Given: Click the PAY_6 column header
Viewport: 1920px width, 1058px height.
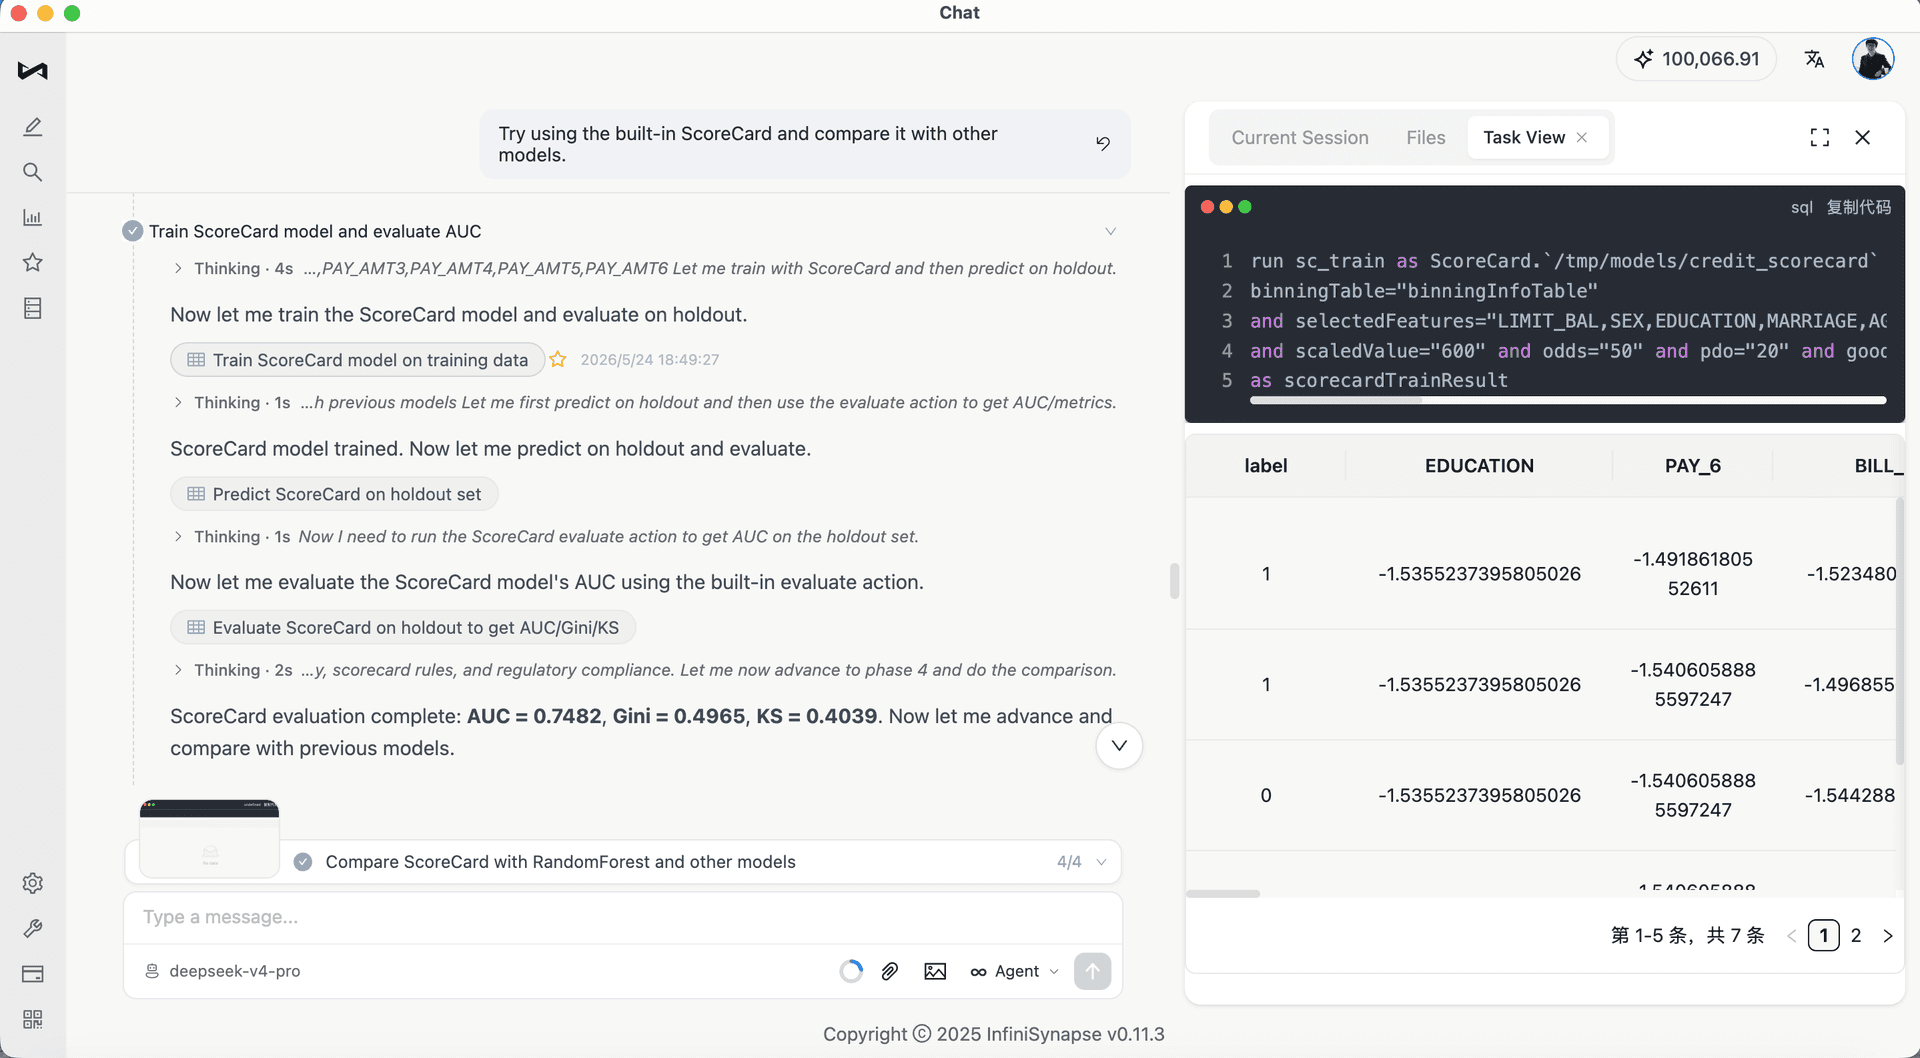Looking at the screenshot, I should click(1692, 466).
